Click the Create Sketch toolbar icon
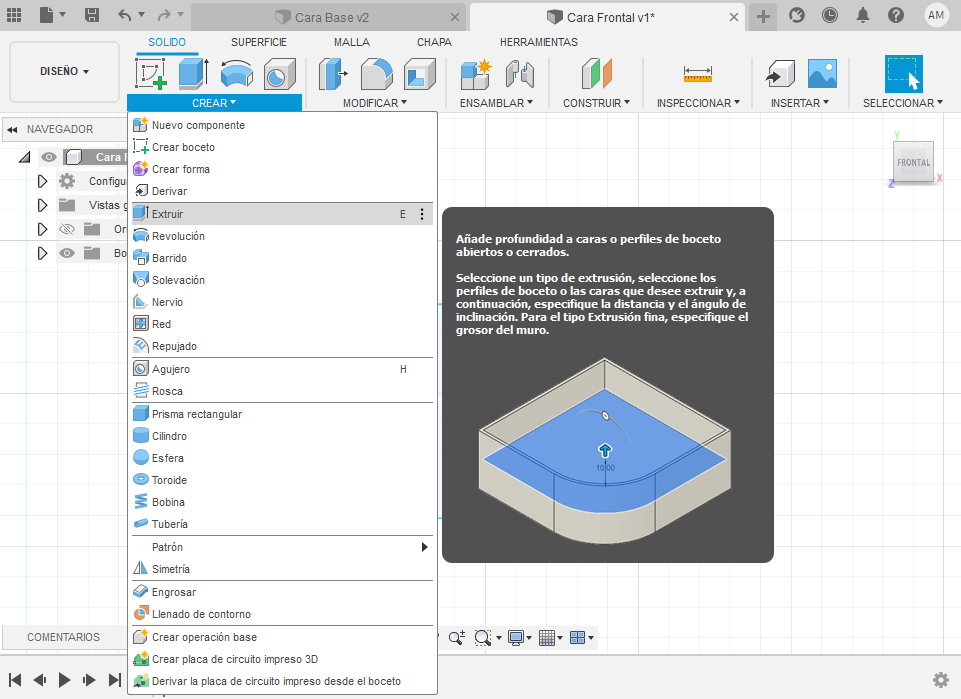 pyautogui.click(x=151, y=74)
